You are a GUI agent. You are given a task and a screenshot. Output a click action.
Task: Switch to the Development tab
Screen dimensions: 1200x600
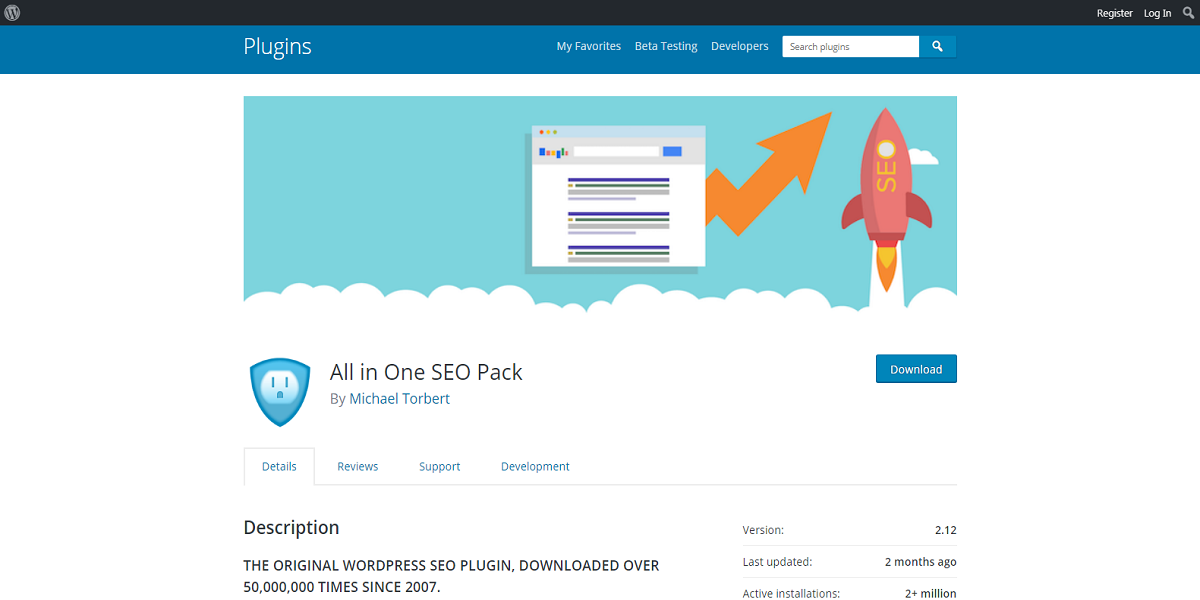click(x=535, y=466)
